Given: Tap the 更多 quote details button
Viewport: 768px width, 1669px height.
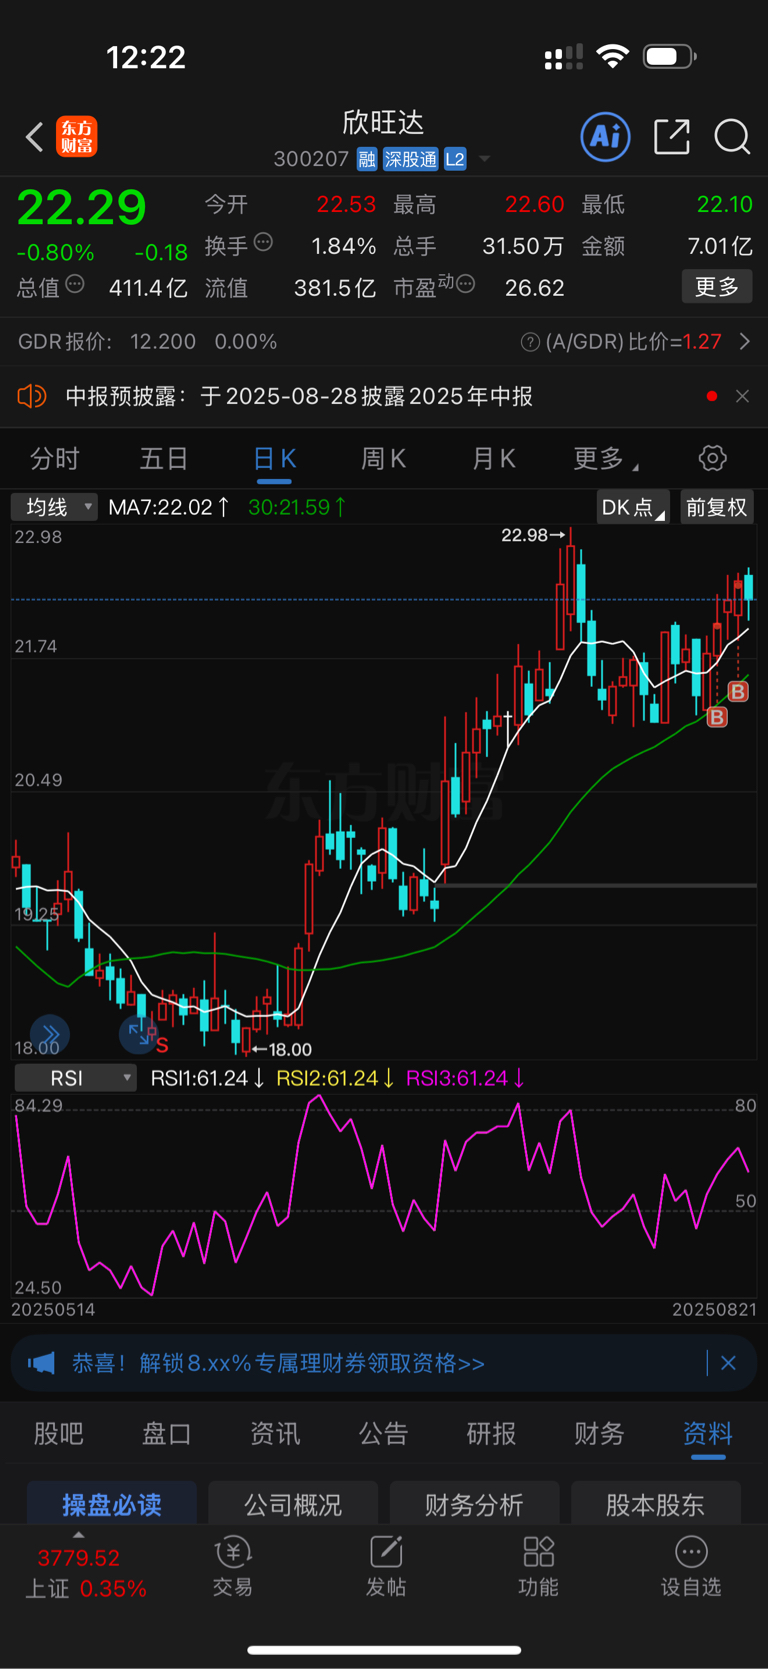Looking at the screenshot, I should pyautogui.click(x=717, y=287).
